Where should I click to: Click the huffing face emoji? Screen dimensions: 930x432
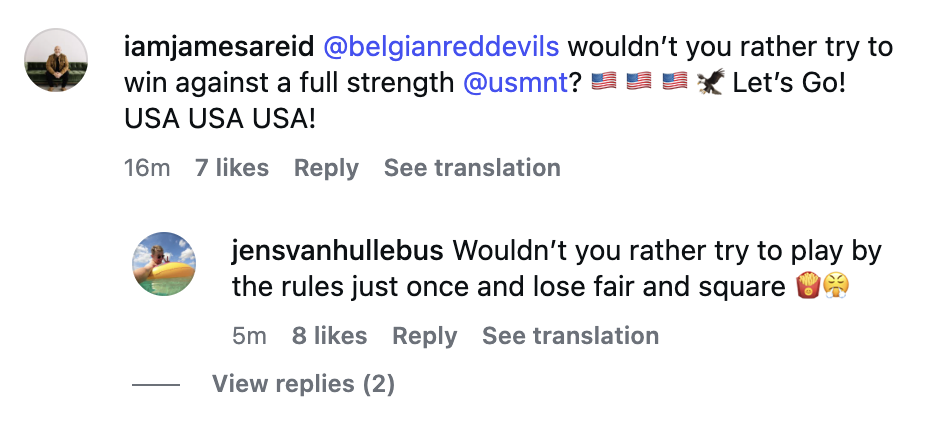pos(836,285)
